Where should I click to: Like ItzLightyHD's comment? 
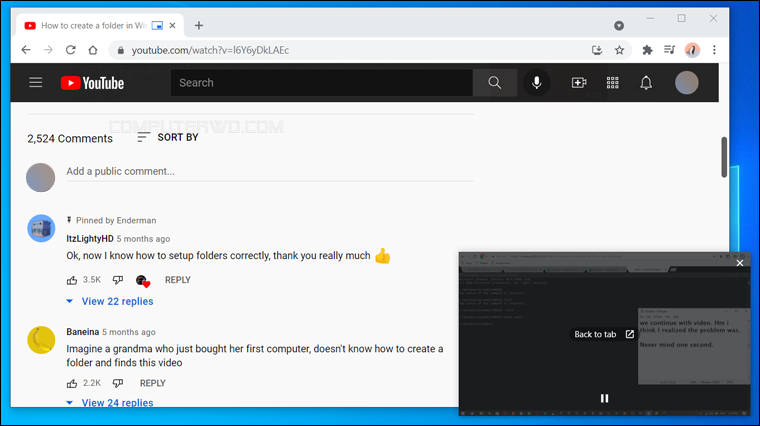click(x=72, y=280)
